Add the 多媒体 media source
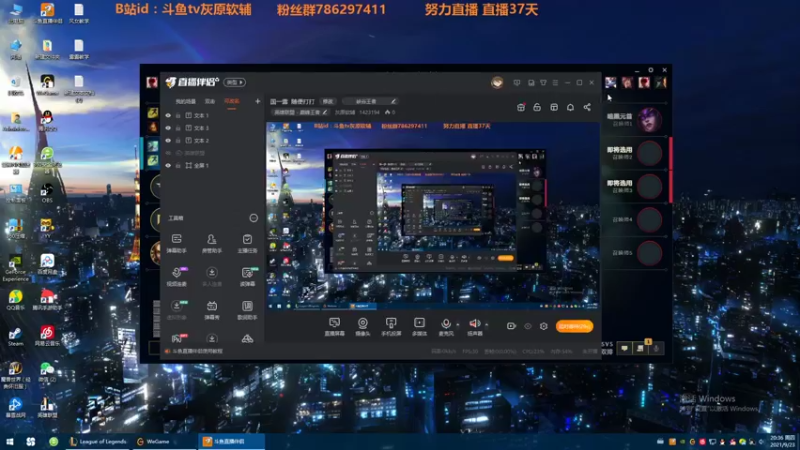Viewport: 800px width, 450px height. point(419,326)
